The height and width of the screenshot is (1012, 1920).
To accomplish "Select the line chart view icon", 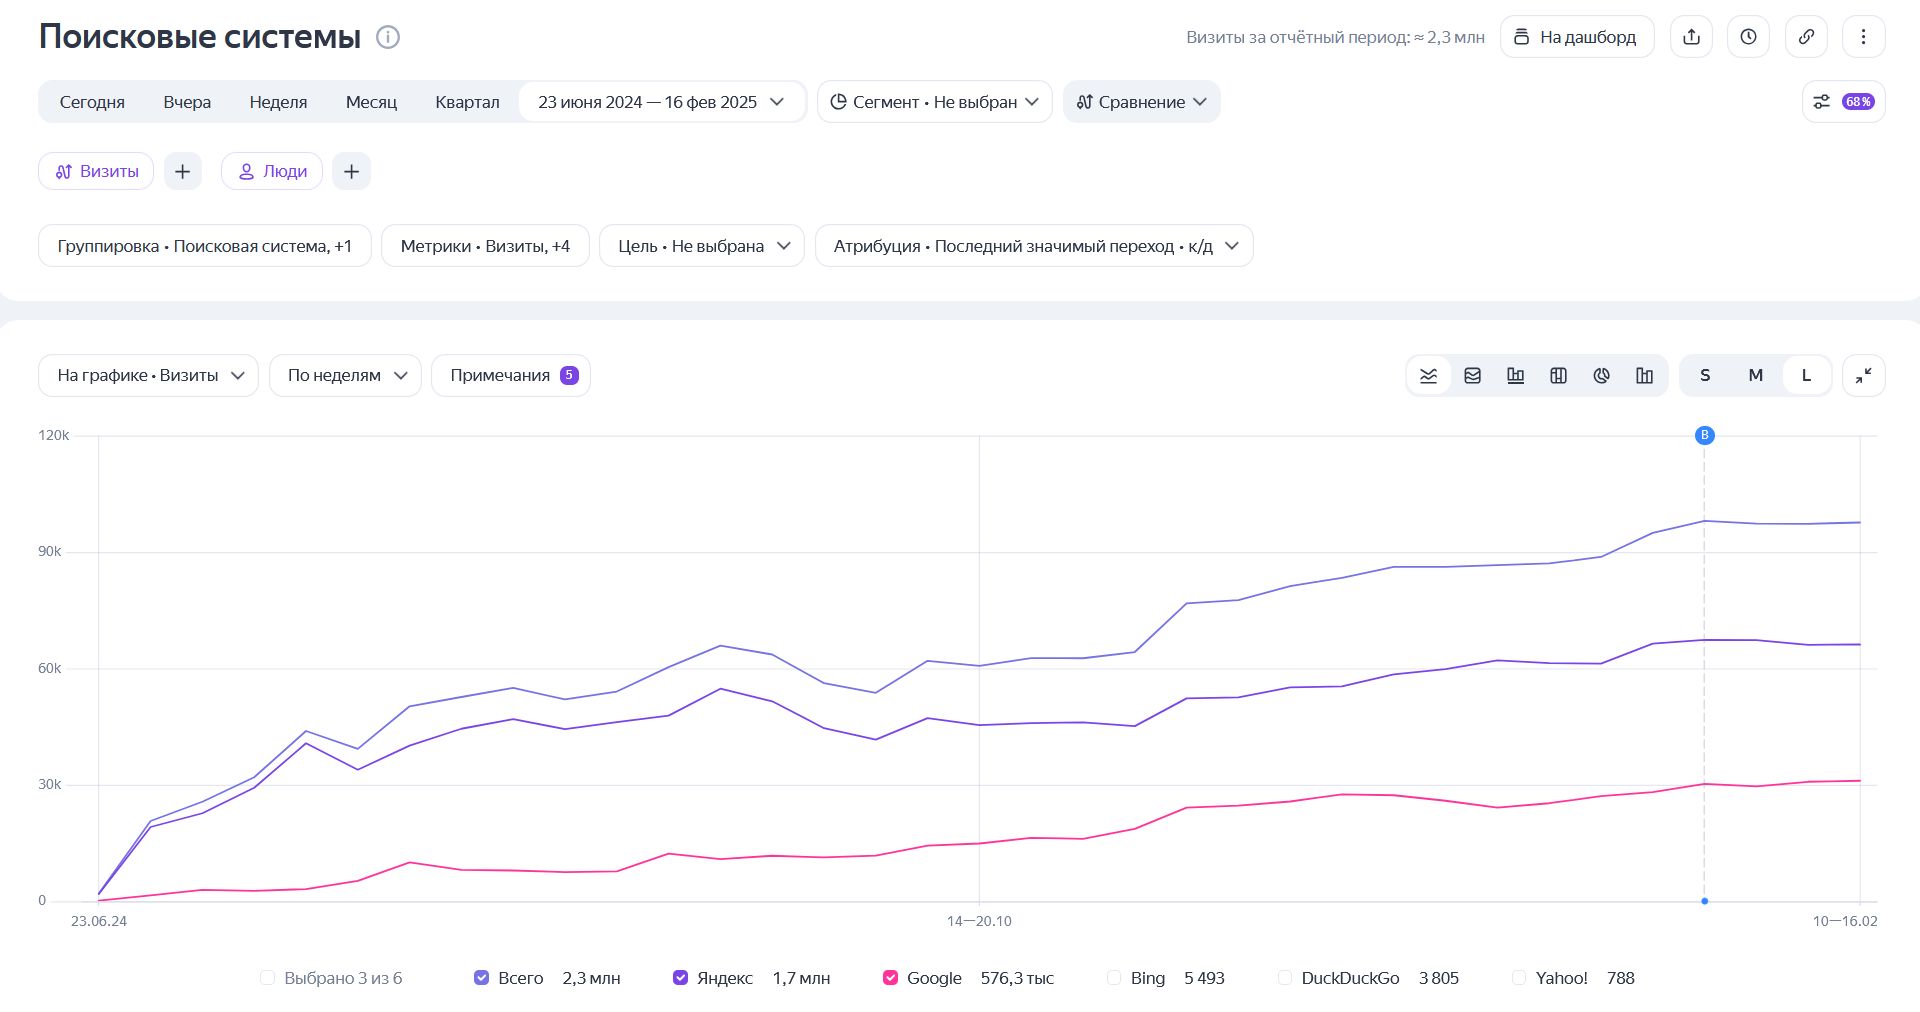I will (x=1429, y=376).
